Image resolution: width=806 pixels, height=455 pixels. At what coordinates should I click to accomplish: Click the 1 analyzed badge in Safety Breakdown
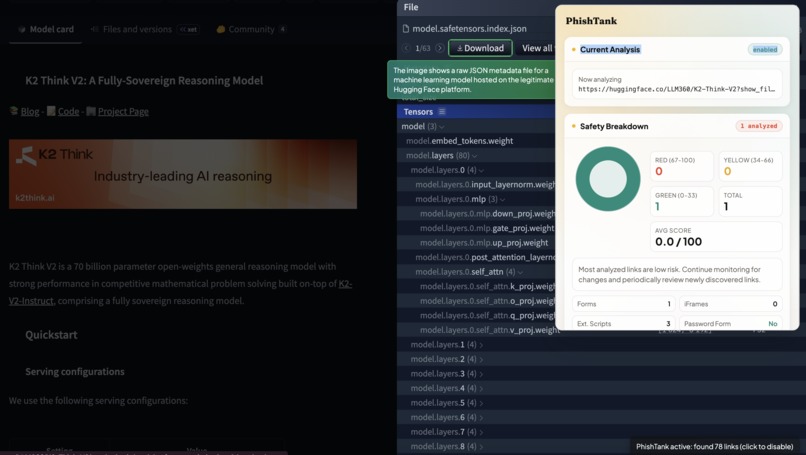click(x=759, y=126)
